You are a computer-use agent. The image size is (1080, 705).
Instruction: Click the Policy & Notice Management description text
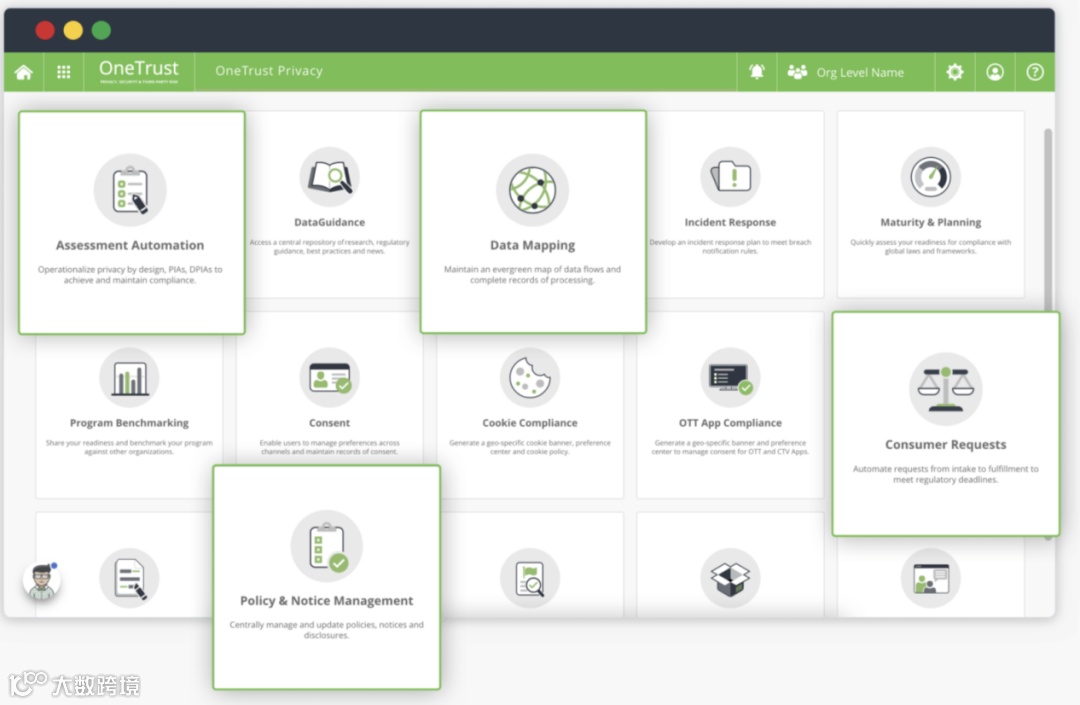point(326,630)
